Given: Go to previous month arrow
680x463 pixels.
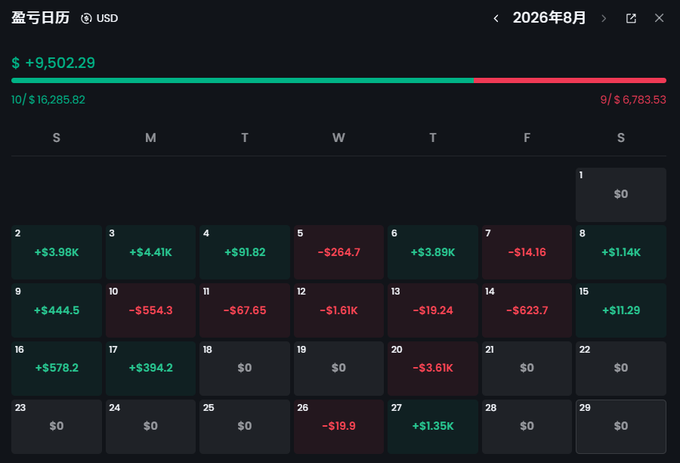Looking at the screenshot, I should (496, 18).
